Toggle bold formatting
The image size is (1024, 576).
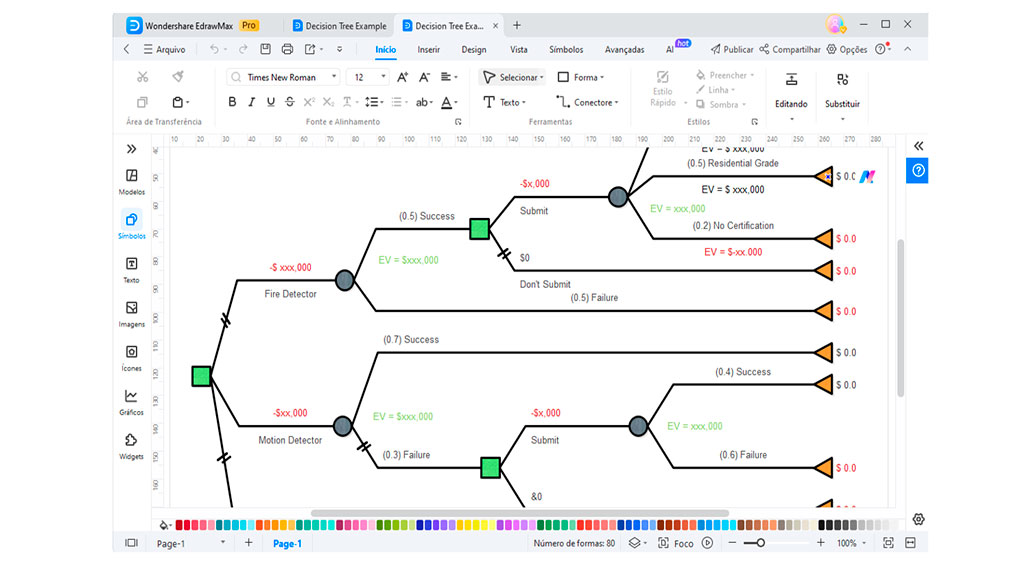coord(232,102)
